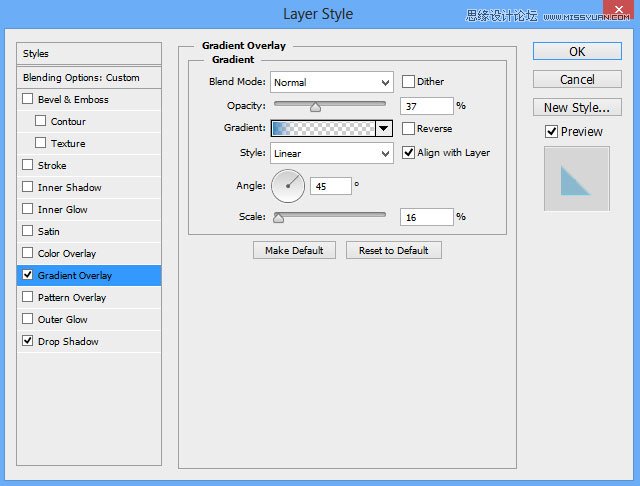
Task: Enable the Dither option
Action: (x=408, y=82)
